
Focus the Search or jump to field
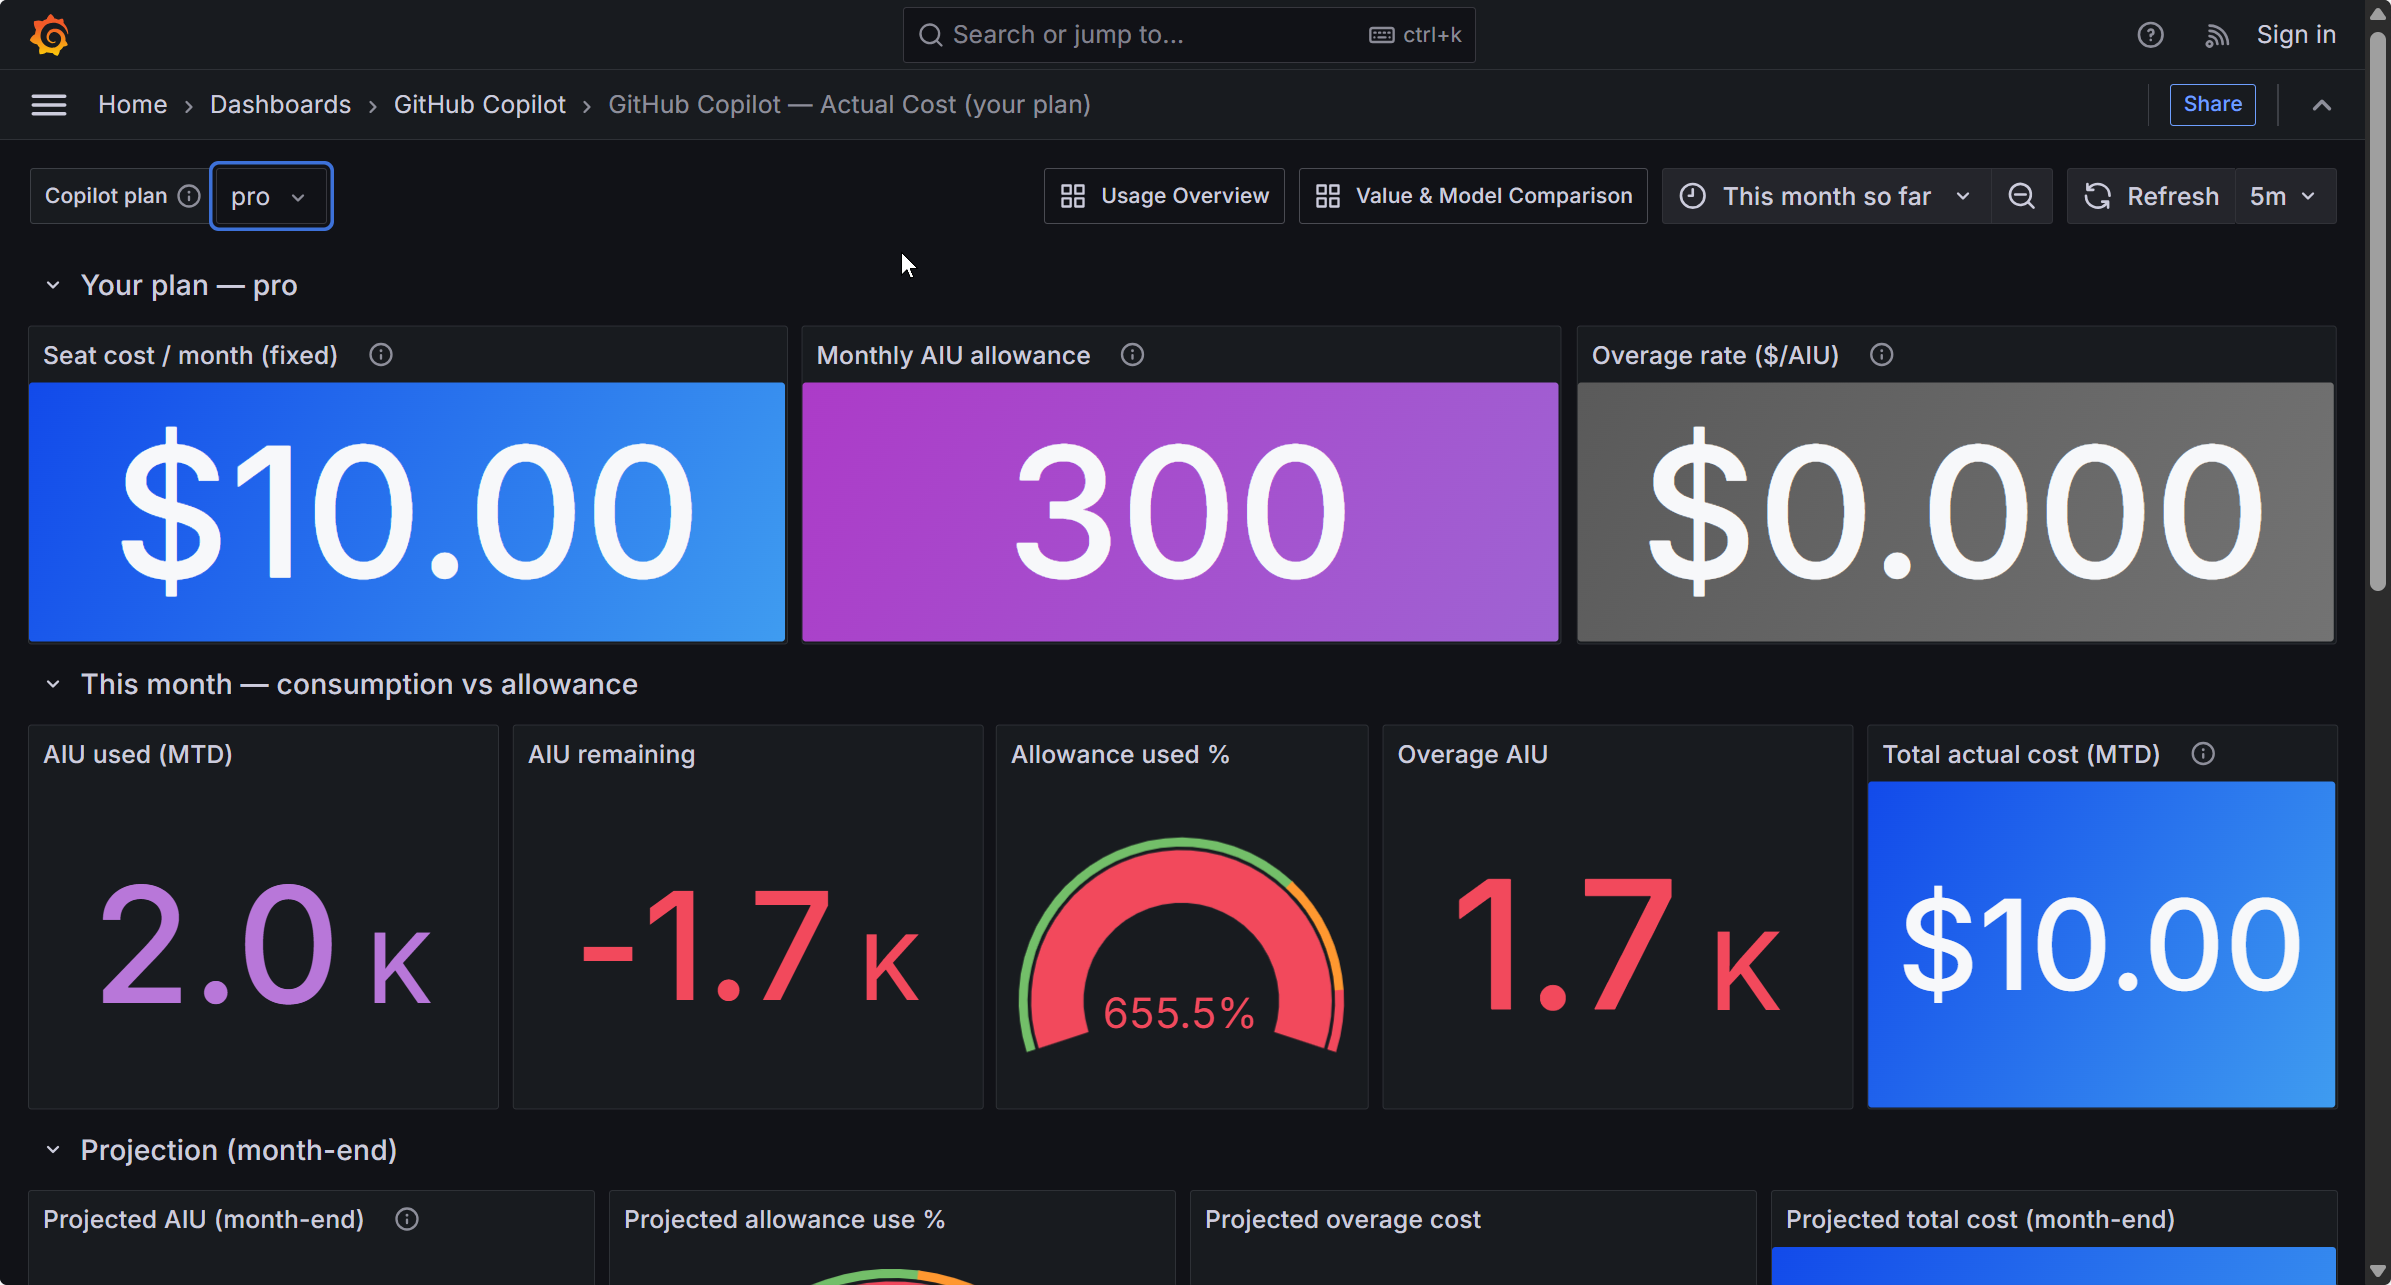tap(1188, 35)
